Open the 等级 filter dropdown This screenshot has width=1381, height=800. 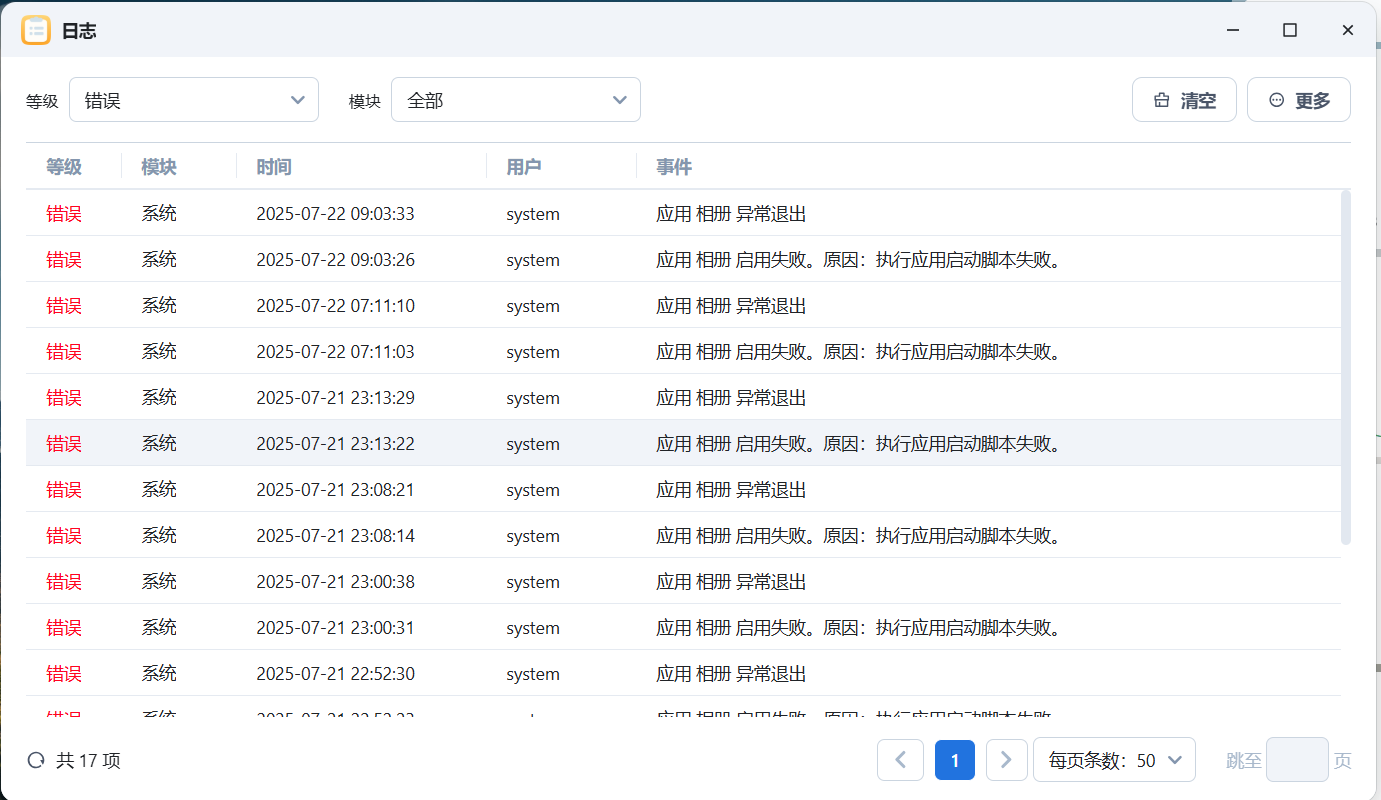(x=194, y=100)
